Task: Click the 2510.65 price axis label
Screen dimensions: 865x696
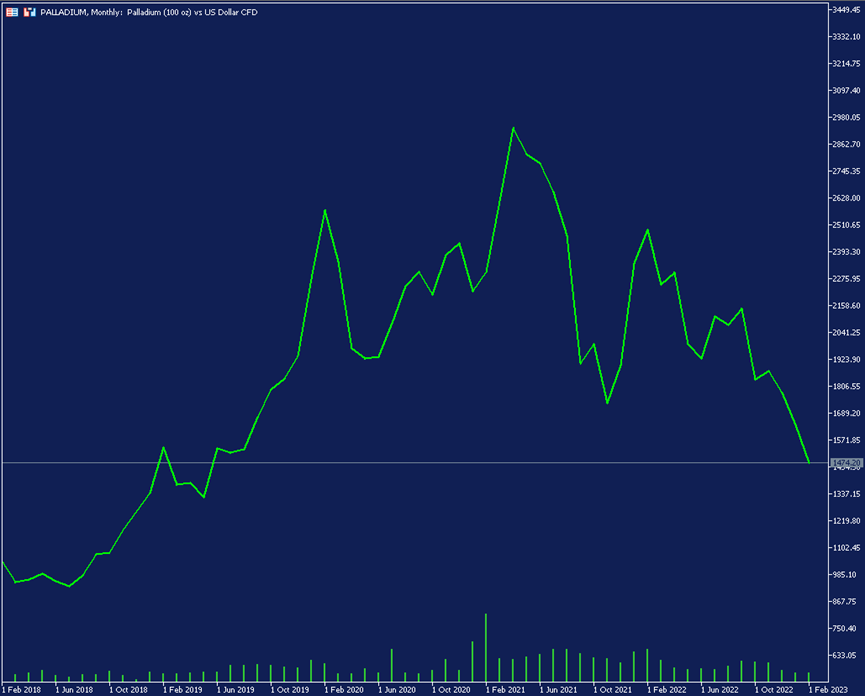Action: [846, 225]
